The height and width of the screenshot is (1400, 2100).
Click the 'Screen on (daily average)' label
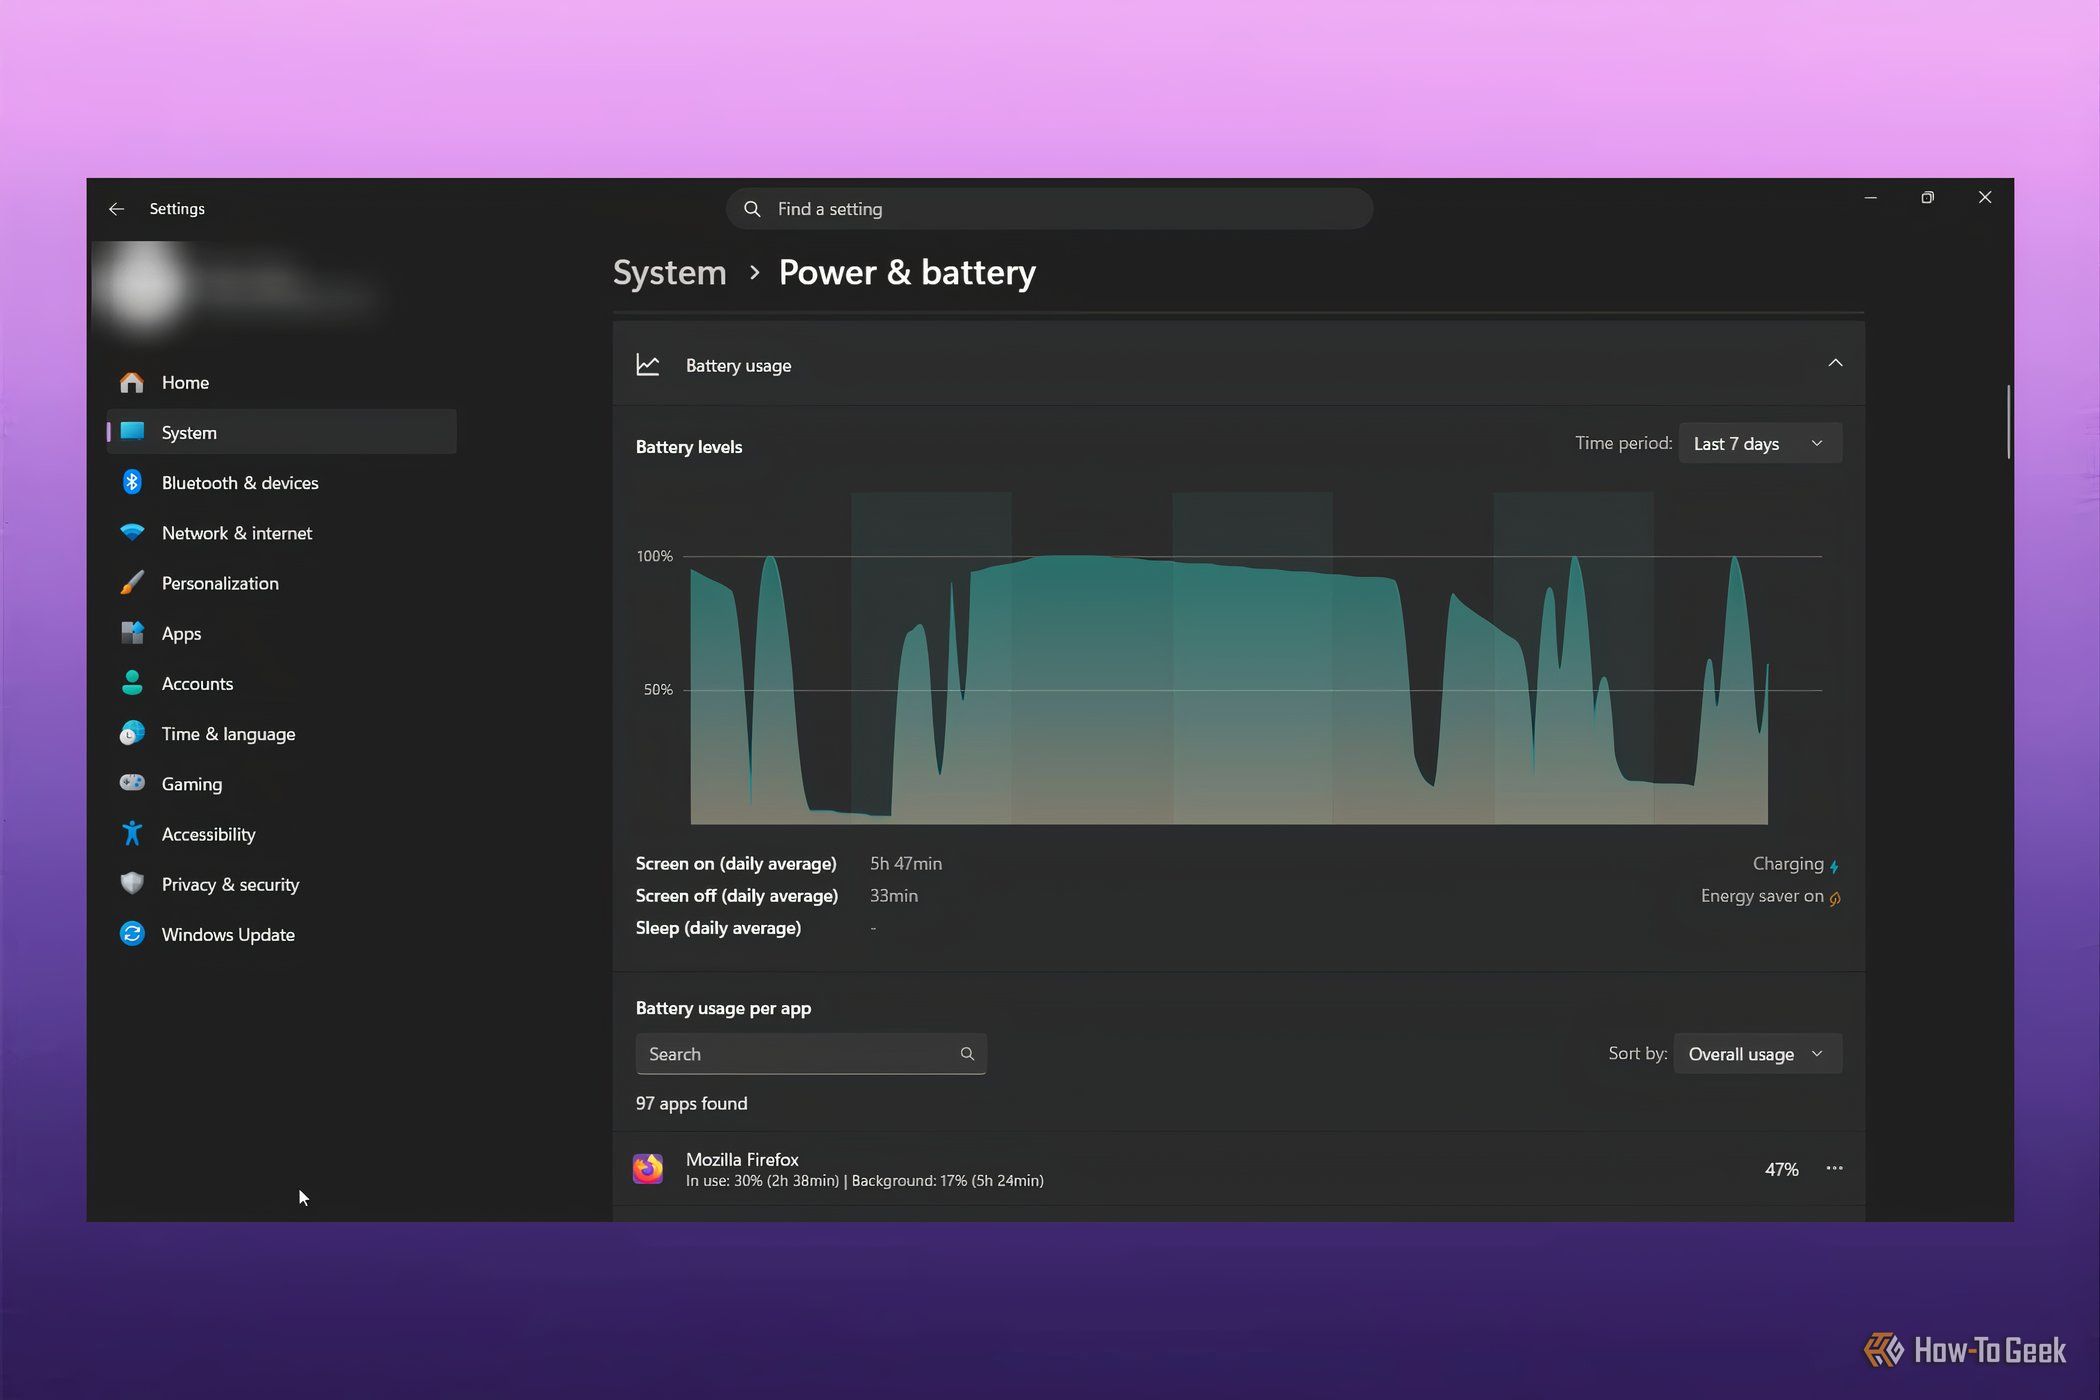pos(736,863)
